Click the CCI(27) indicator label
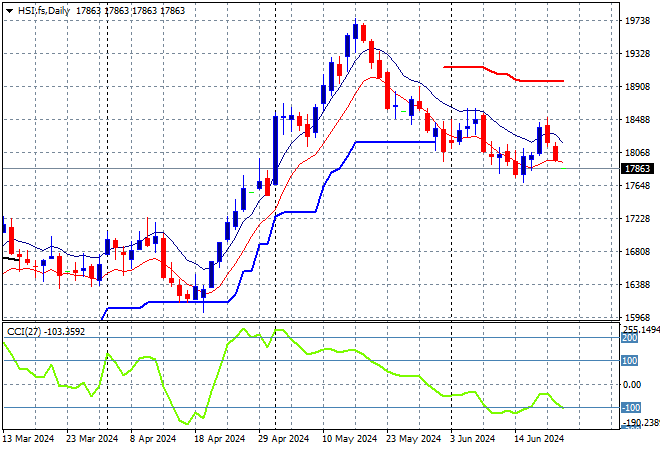This screenshot has width=660, height=450. coord(40,330)
